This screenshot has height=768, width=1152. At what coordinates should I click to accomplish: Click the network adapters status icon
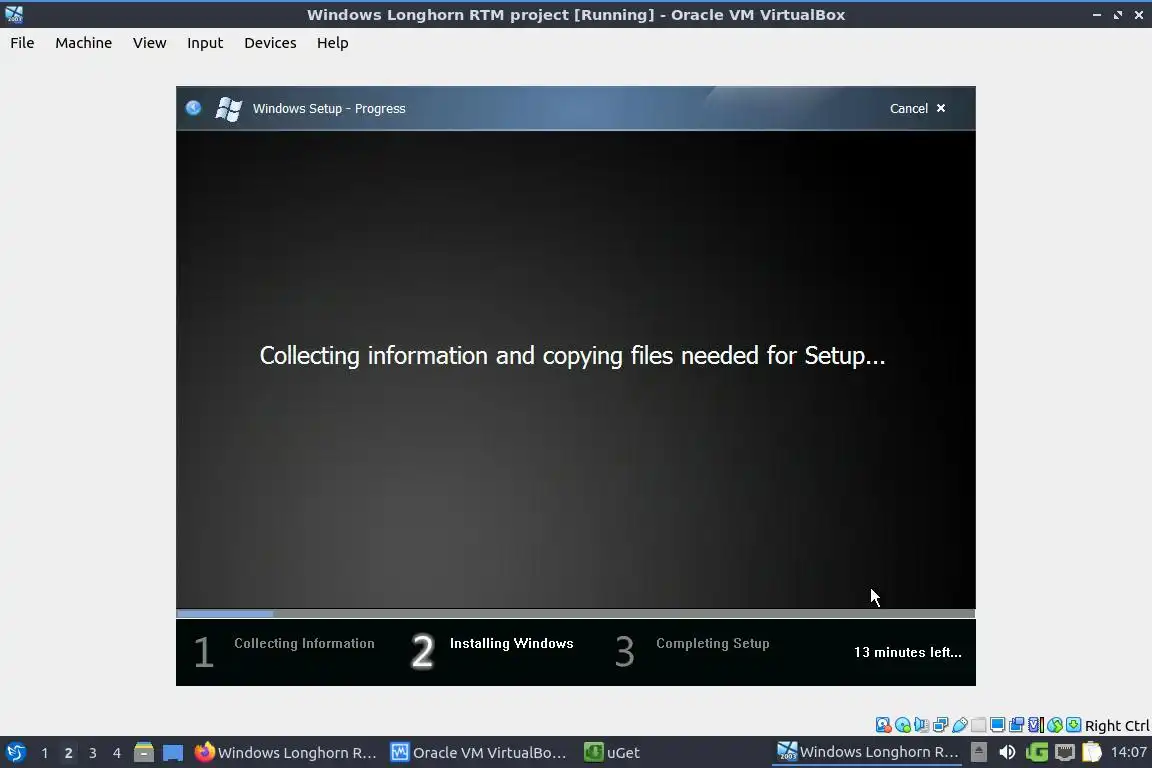(940, 725)
